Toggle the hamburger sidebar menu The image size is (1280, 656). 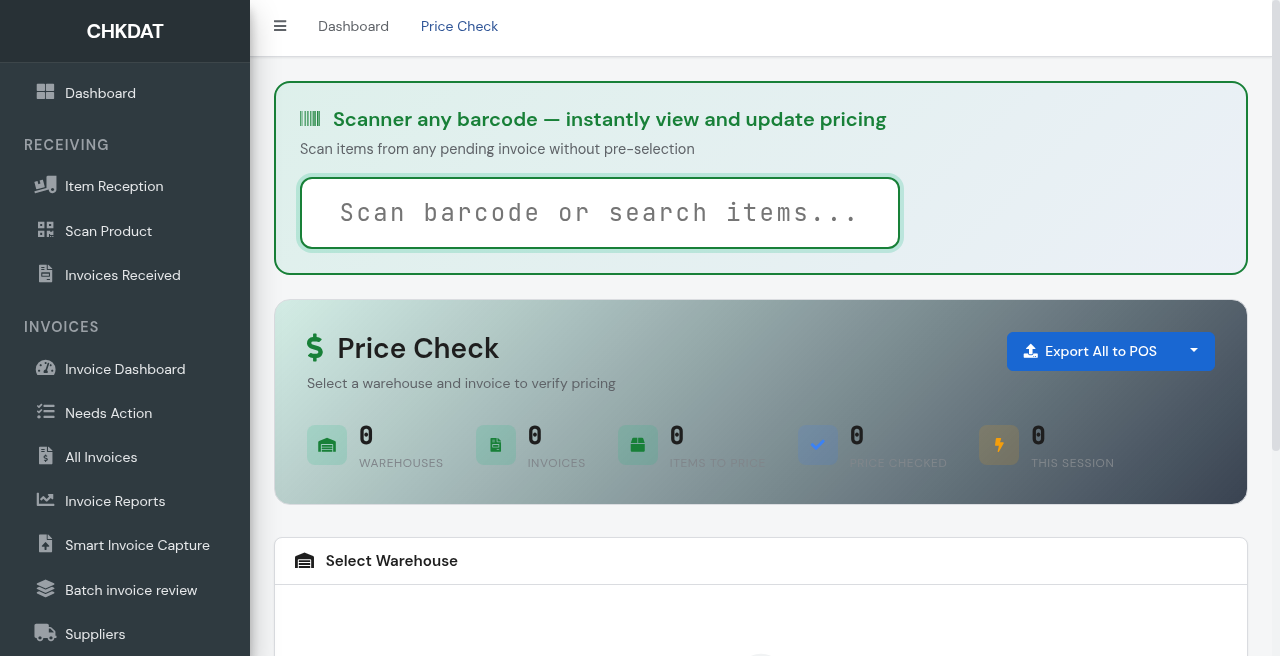[x=280, y=26]
